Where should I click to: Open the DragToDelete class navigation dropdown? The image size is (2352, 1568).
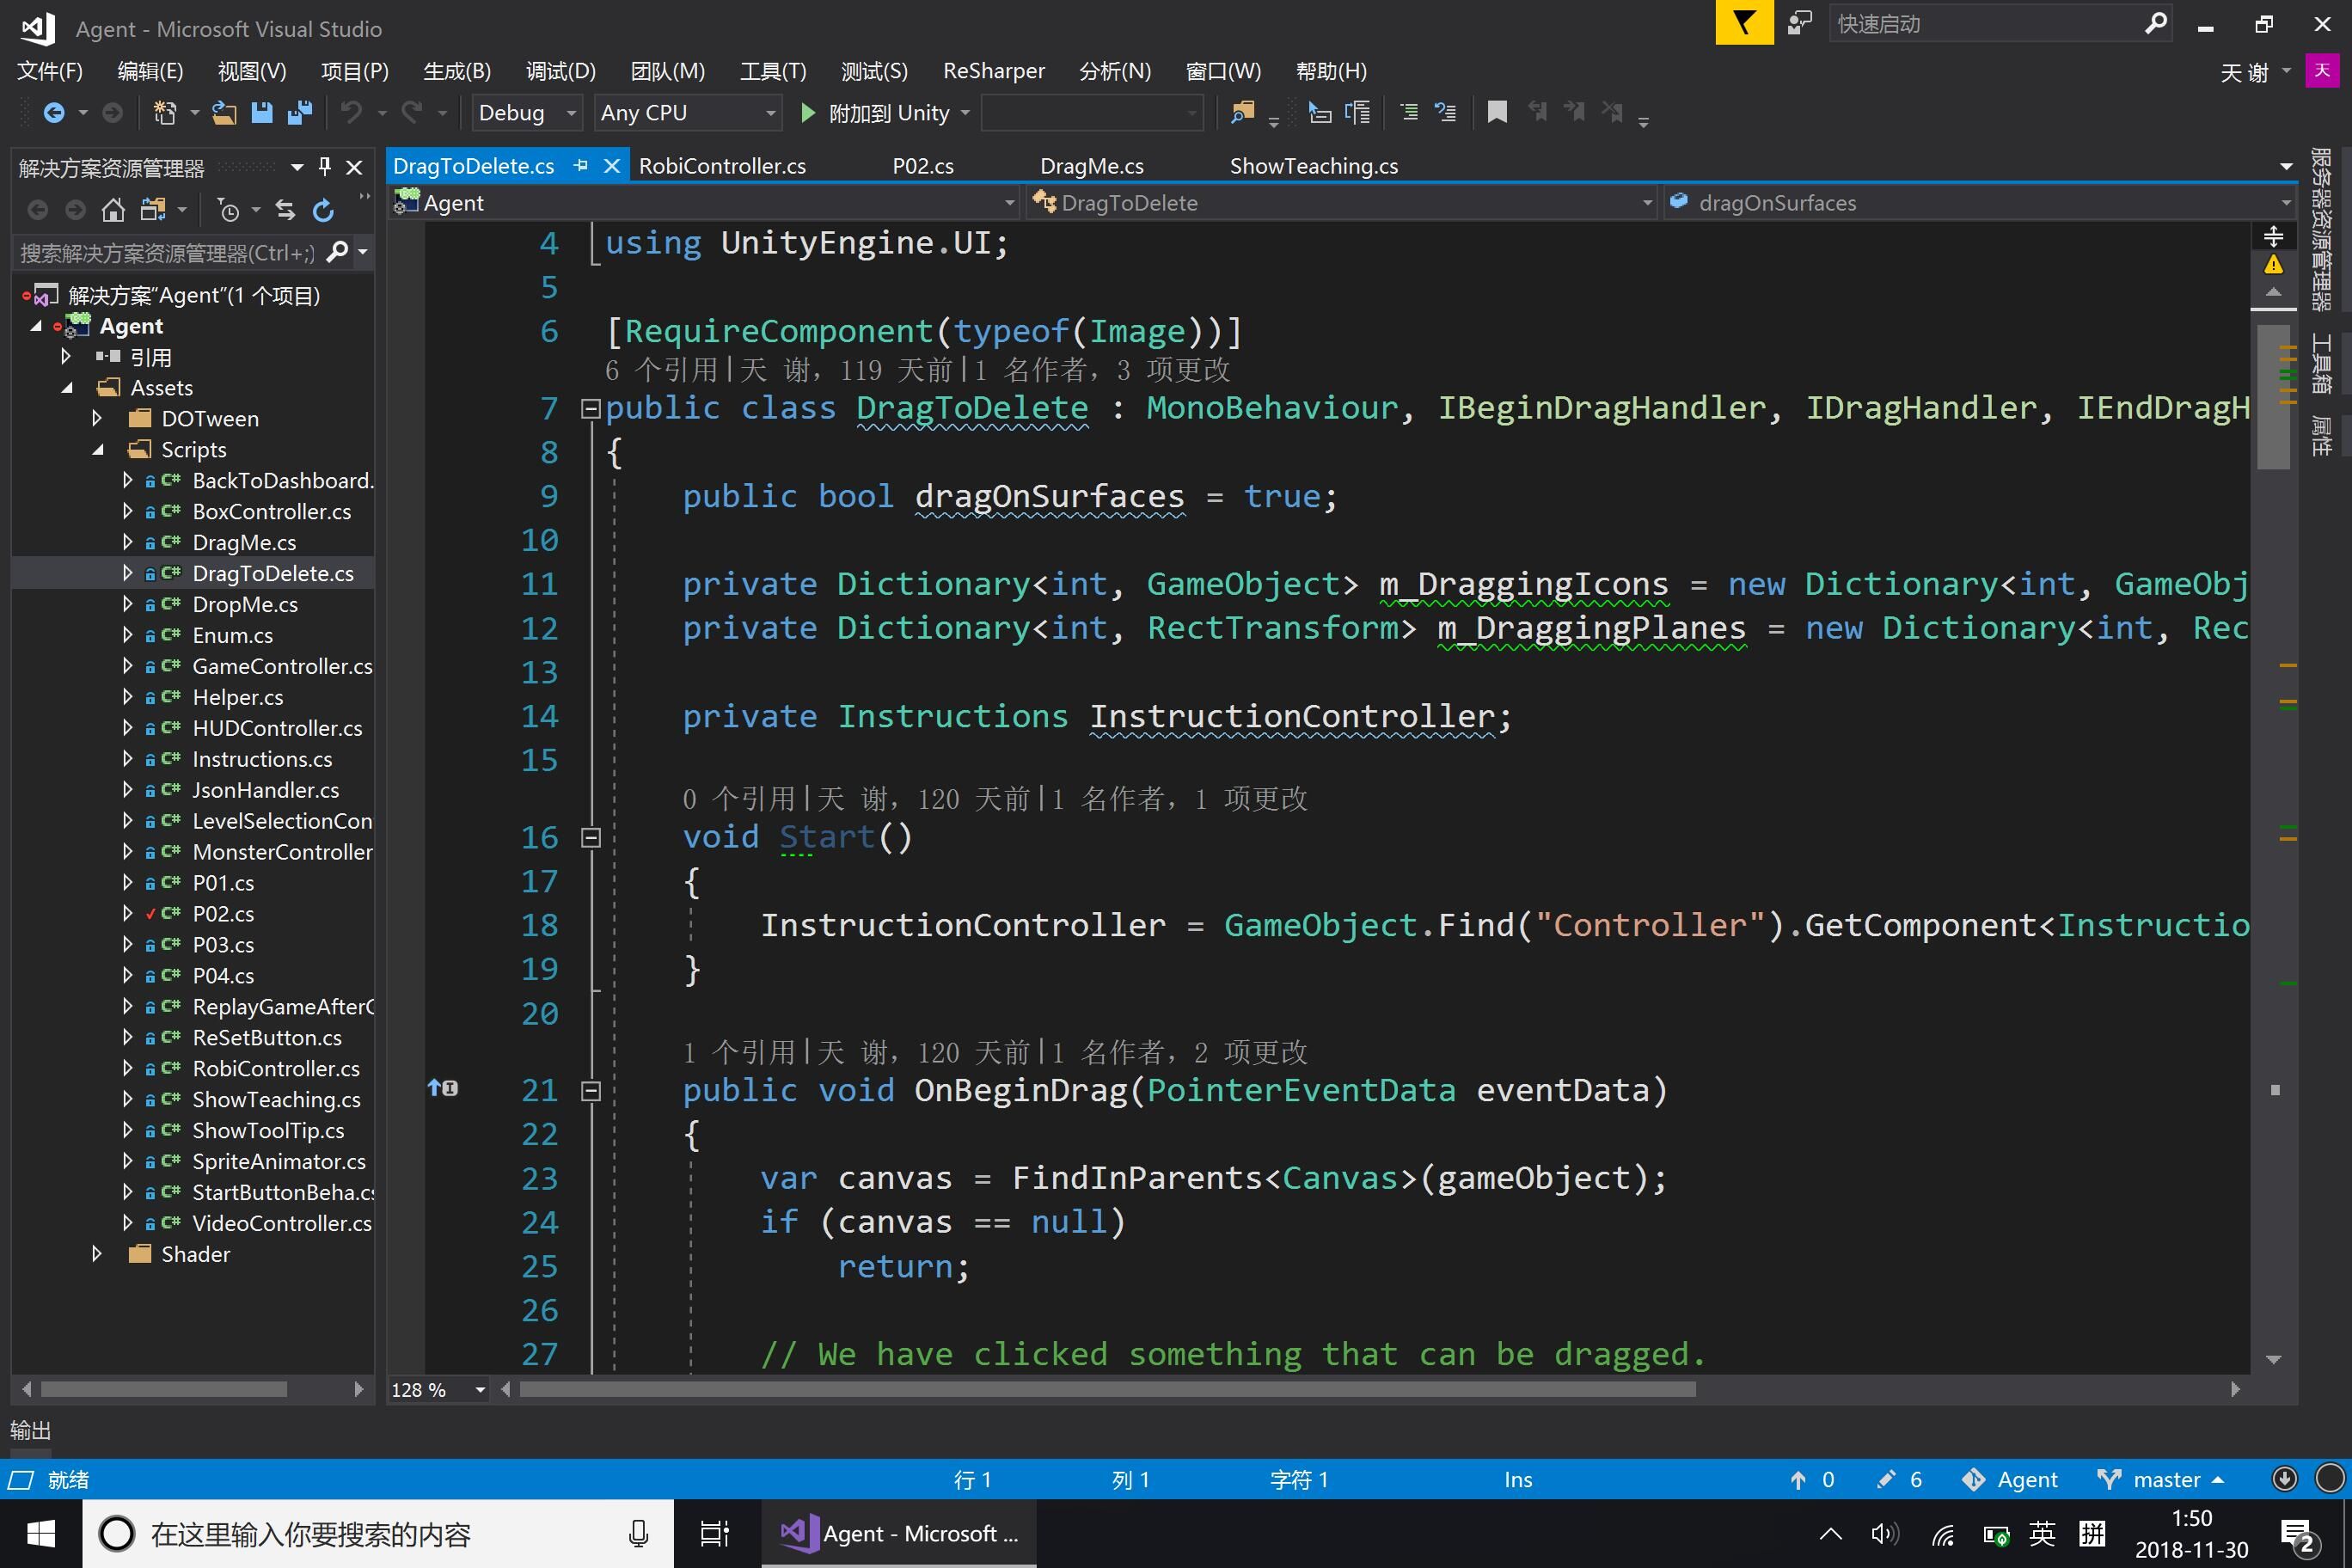(x=1341, y=203)
